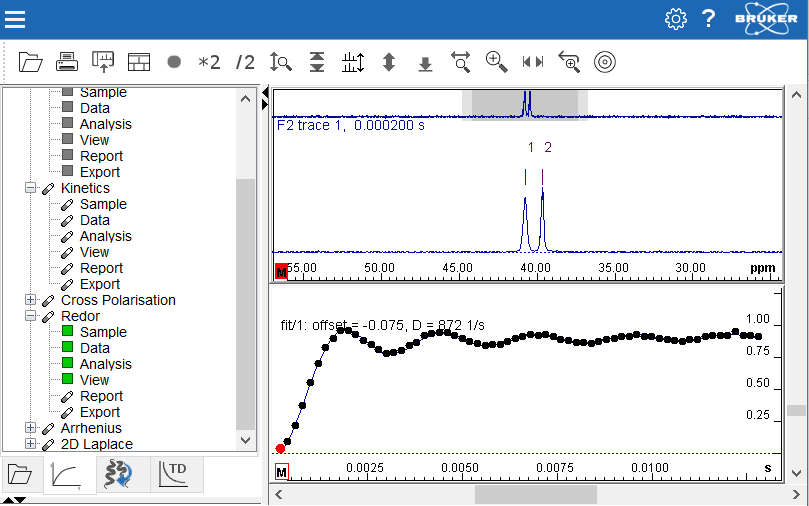Image resolution: width=809 pixels, height=506 pixels.
Task: Select Data under Kinetics
Action: pos(94,220)
